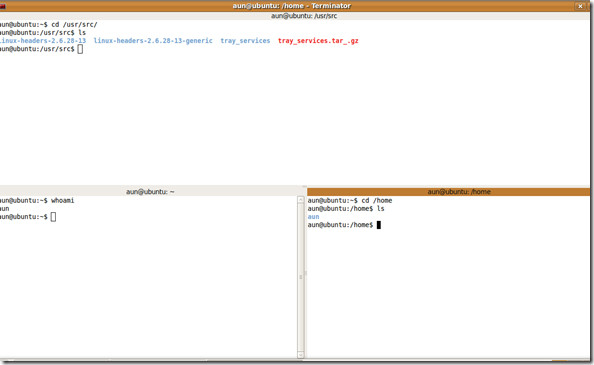Click the window title 'aun@ubuntu: /home - Terminator'
This screenshot has height=365, width=594.
pyautogui.click(x=292, y=6)
